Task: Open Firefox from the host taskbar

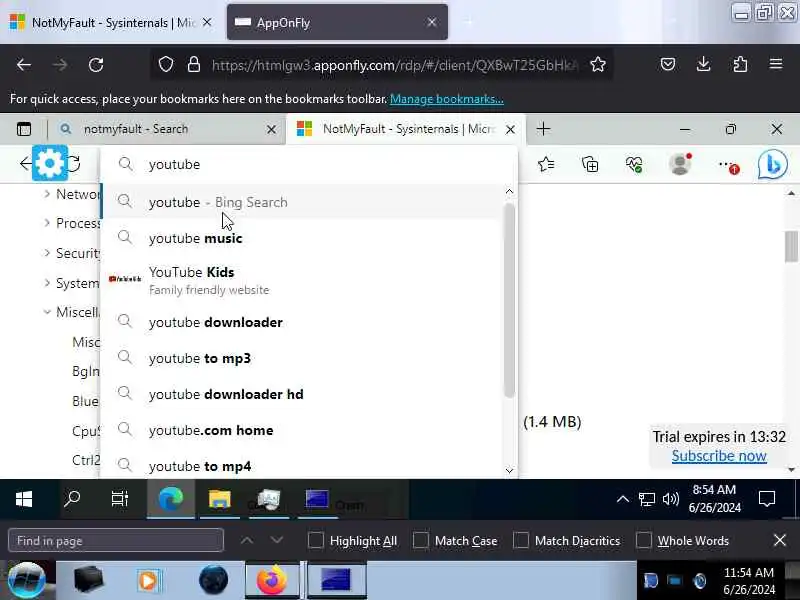Action: coord(271,580)
